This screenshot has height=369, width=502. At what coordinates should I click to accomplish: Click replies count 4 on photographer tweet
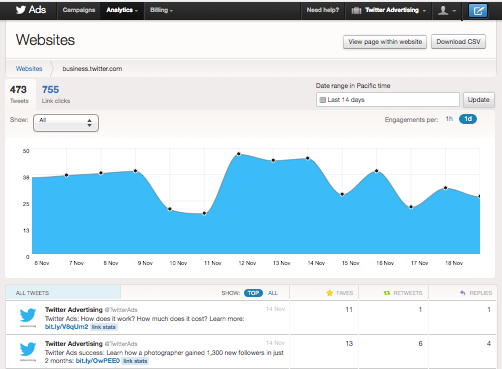tap(489, 343)
